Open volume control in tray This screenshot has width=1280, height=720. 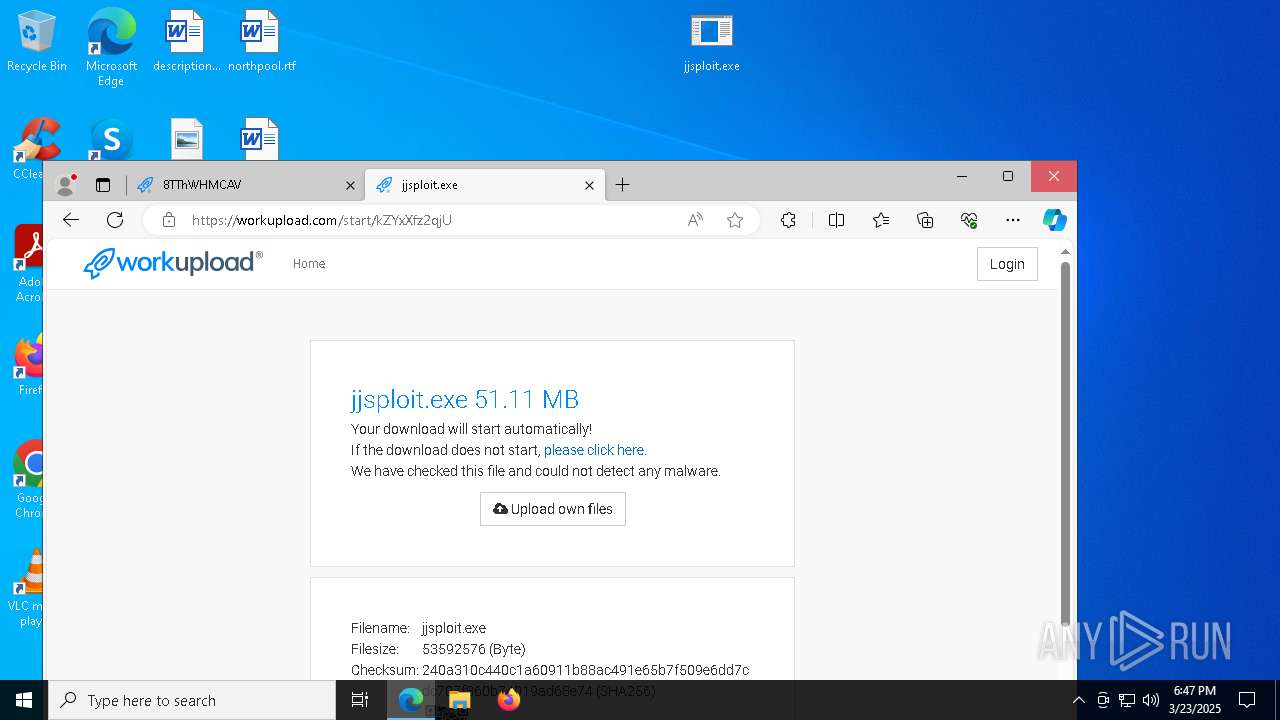[x=1151, y=700]
